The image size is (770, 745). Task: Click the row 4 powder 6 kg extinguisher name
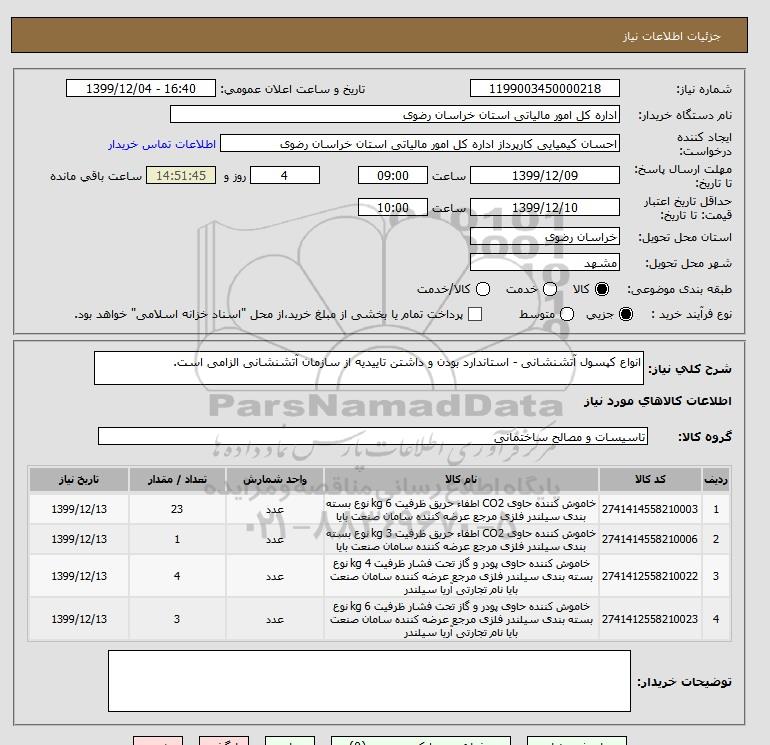tap(461, 619)
